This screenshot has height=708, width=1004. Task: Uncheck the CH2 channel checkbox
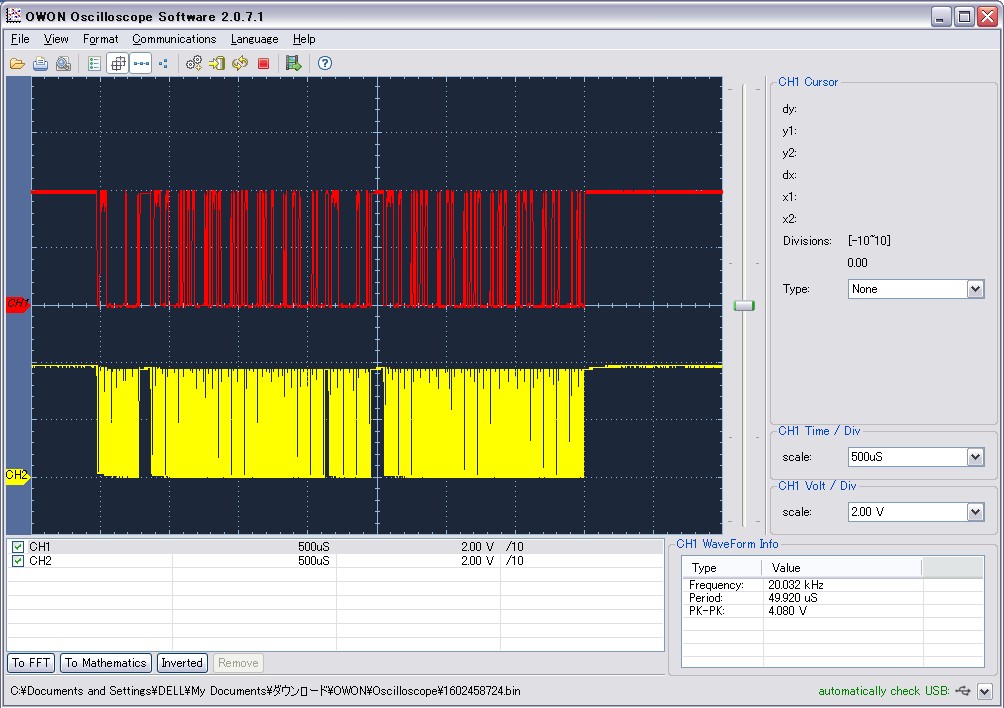(18, 561)
